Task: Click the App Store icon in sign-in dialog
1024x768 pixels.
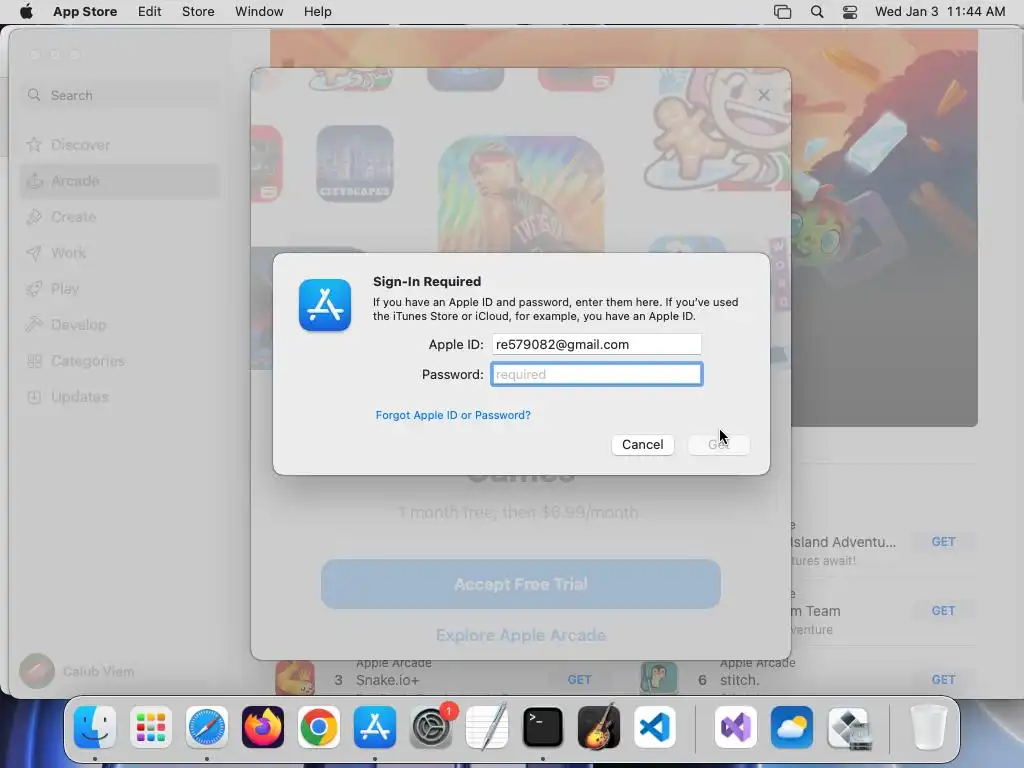Action: coord(325,305)
